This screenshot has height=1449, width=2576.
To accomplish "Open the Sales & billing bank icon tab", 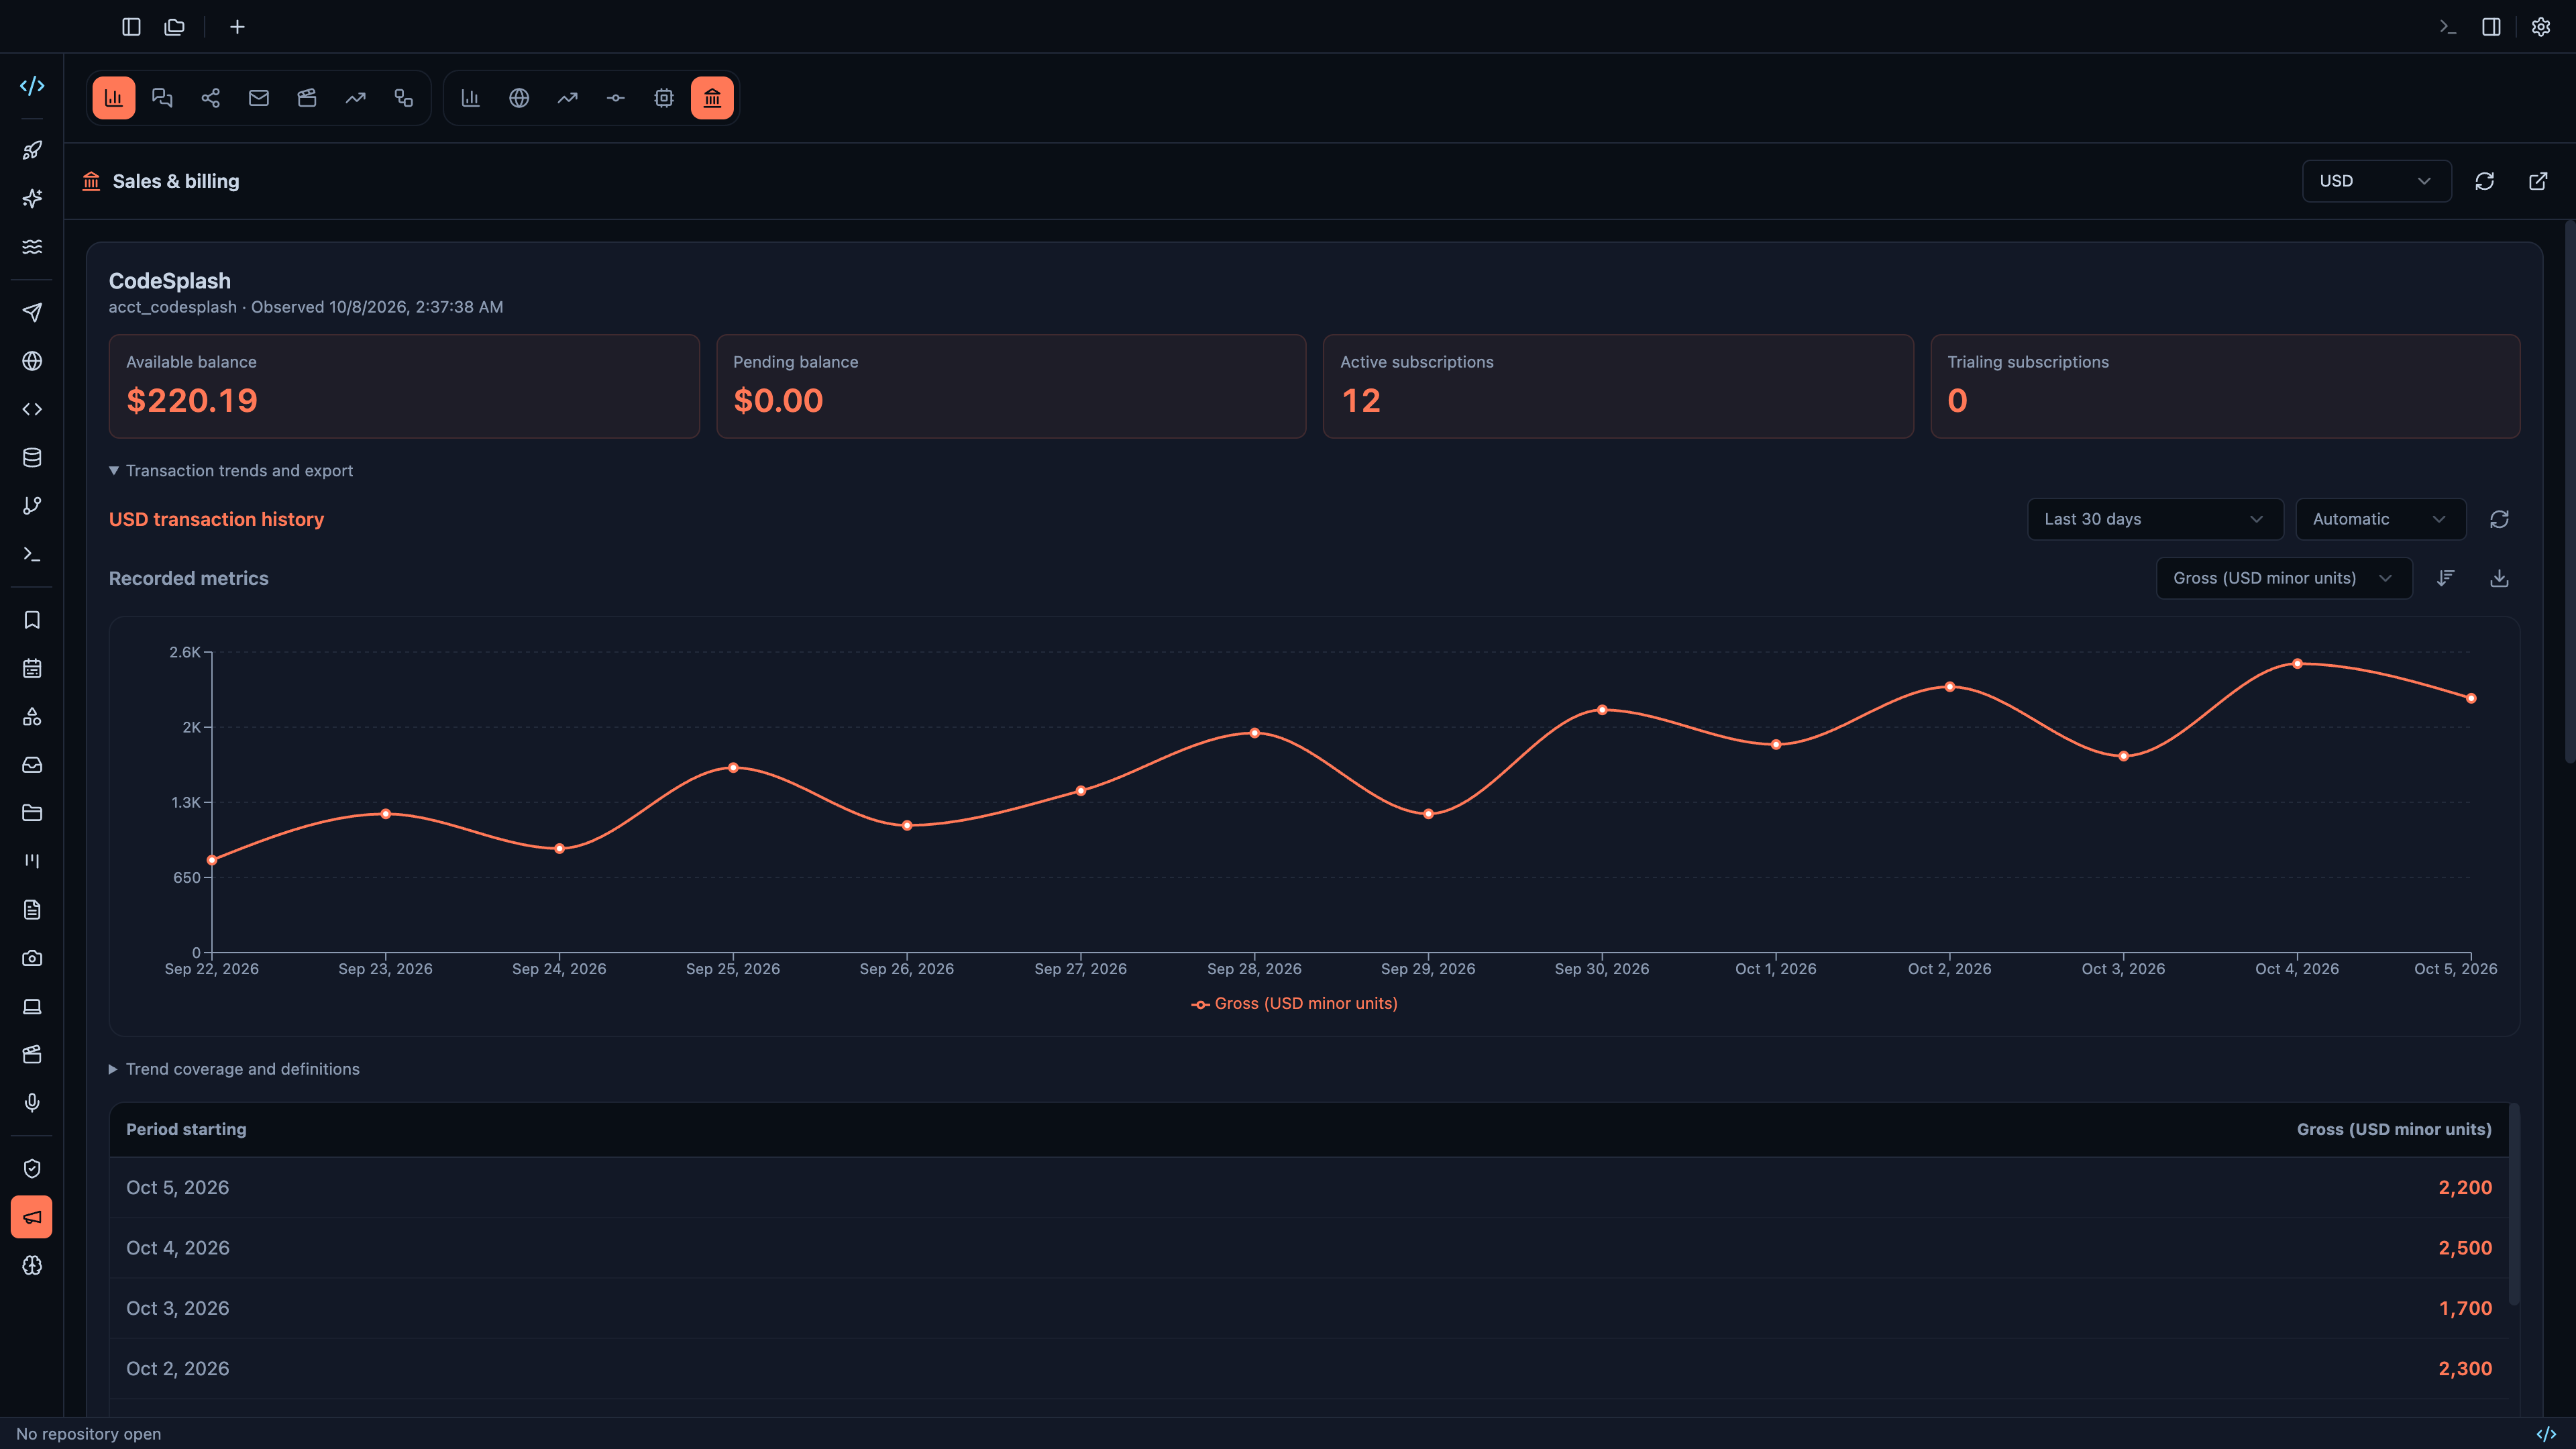I will pyautogui.click(x=712, y=98).
